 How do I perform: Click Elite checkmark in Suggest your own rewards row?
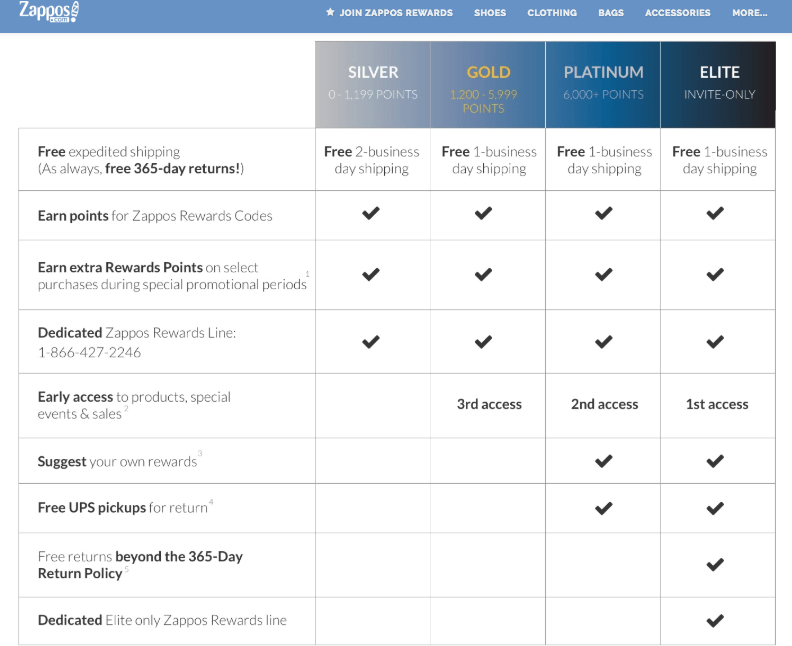tap(715, 461)
